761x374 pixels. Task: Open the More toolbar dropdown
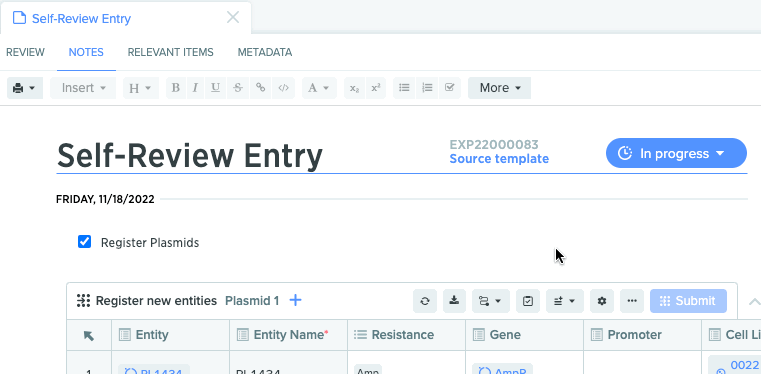(499, 88)
